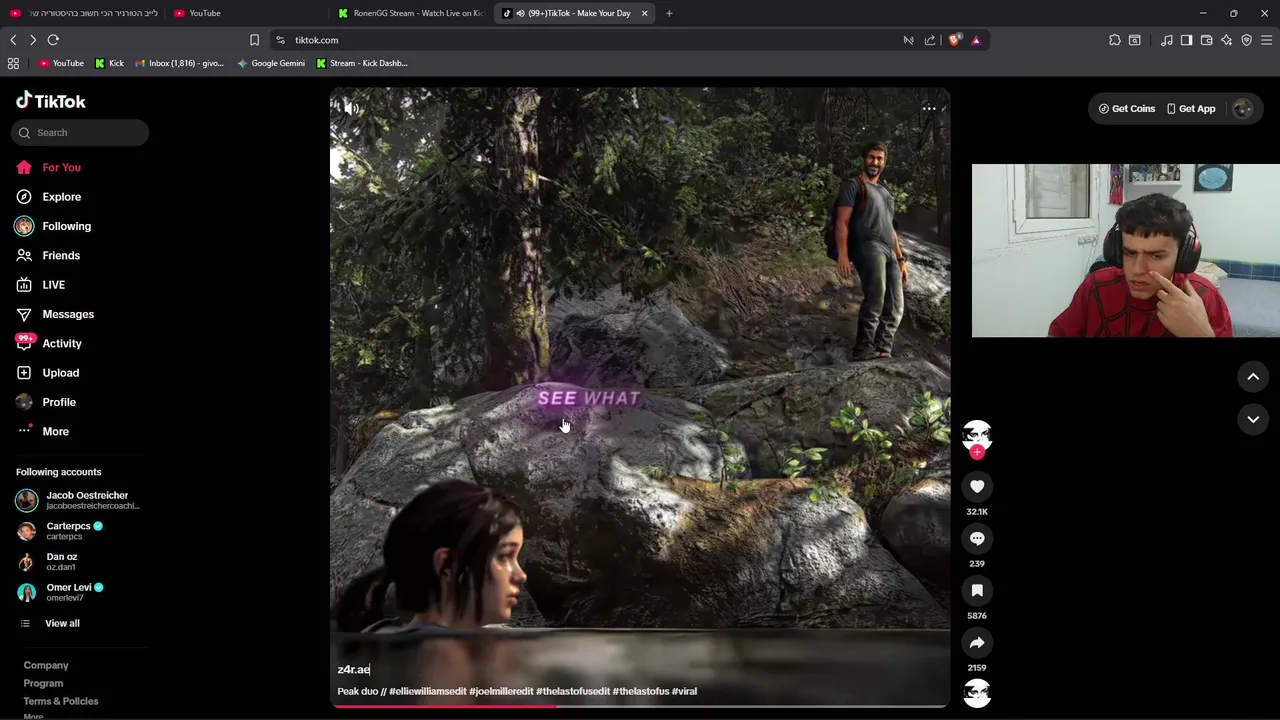Open Omer Levi's account
The width and height of the screenshot is (1280, 720).
(x=60, y=592)
